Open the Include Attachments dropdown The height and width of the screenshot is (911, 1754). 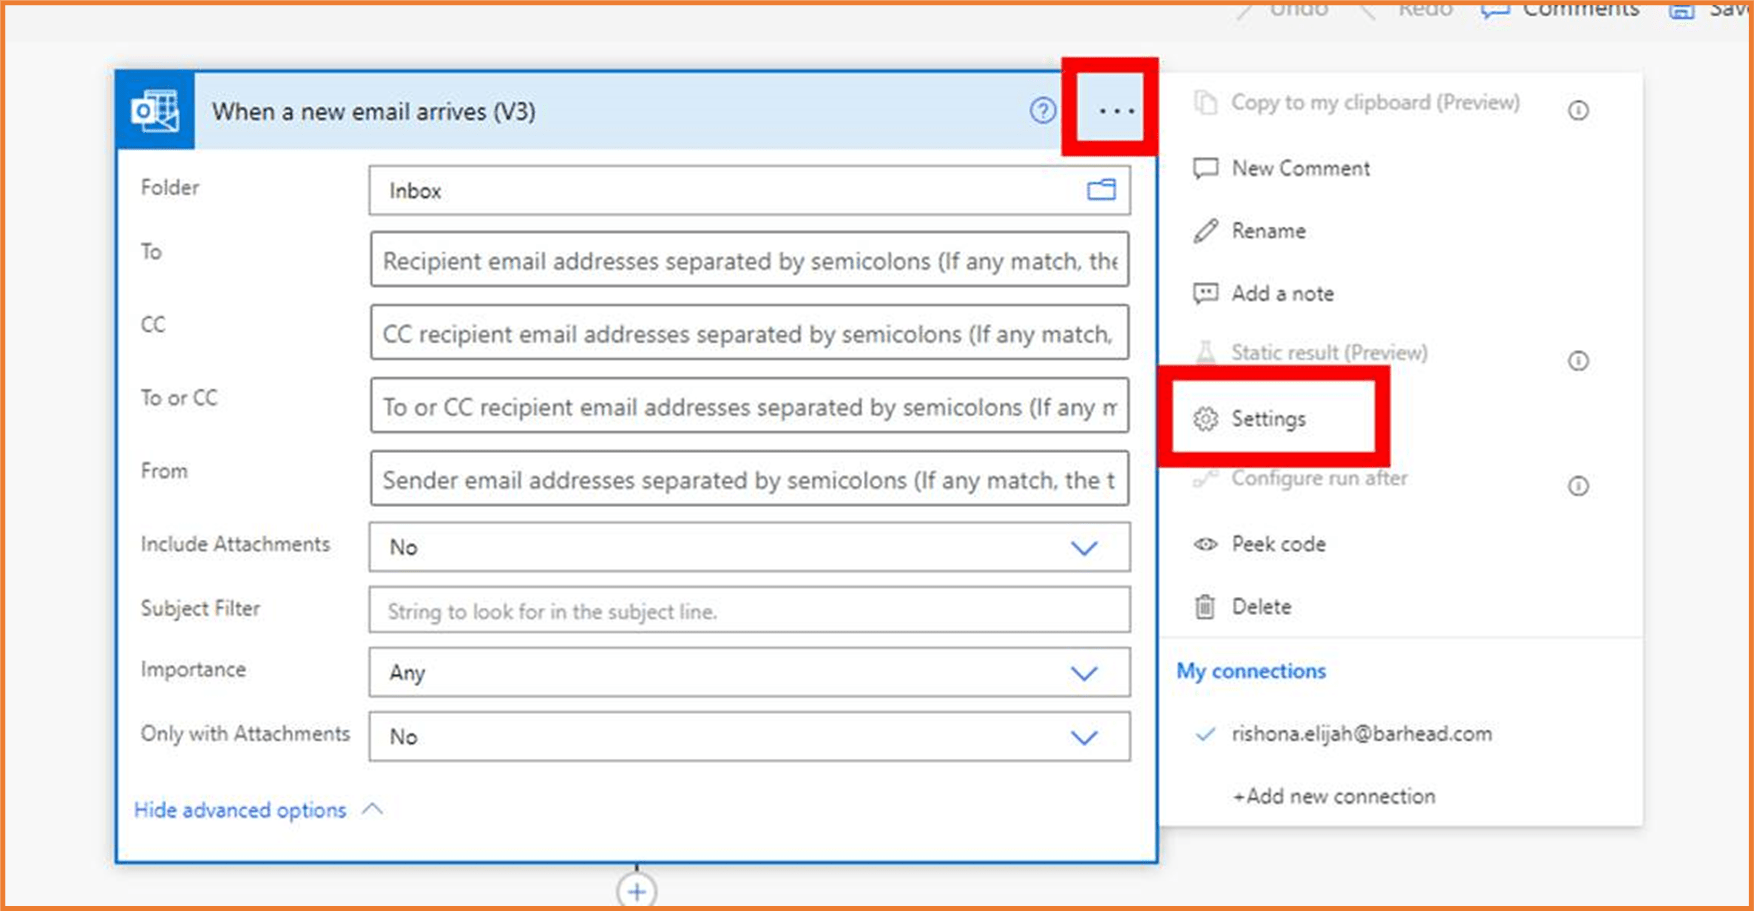click(1083, 548)
